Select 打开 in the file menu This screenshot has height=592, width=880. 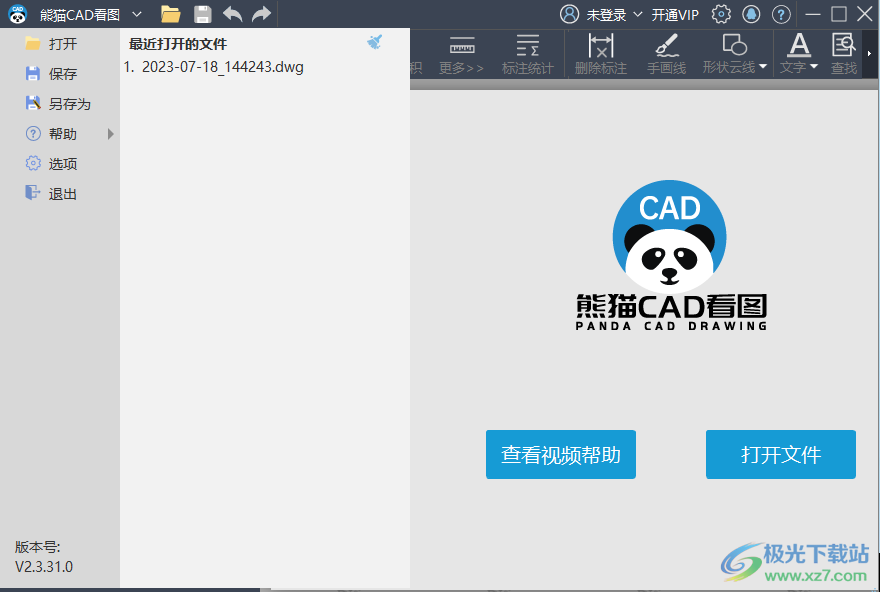coord(60,44)
